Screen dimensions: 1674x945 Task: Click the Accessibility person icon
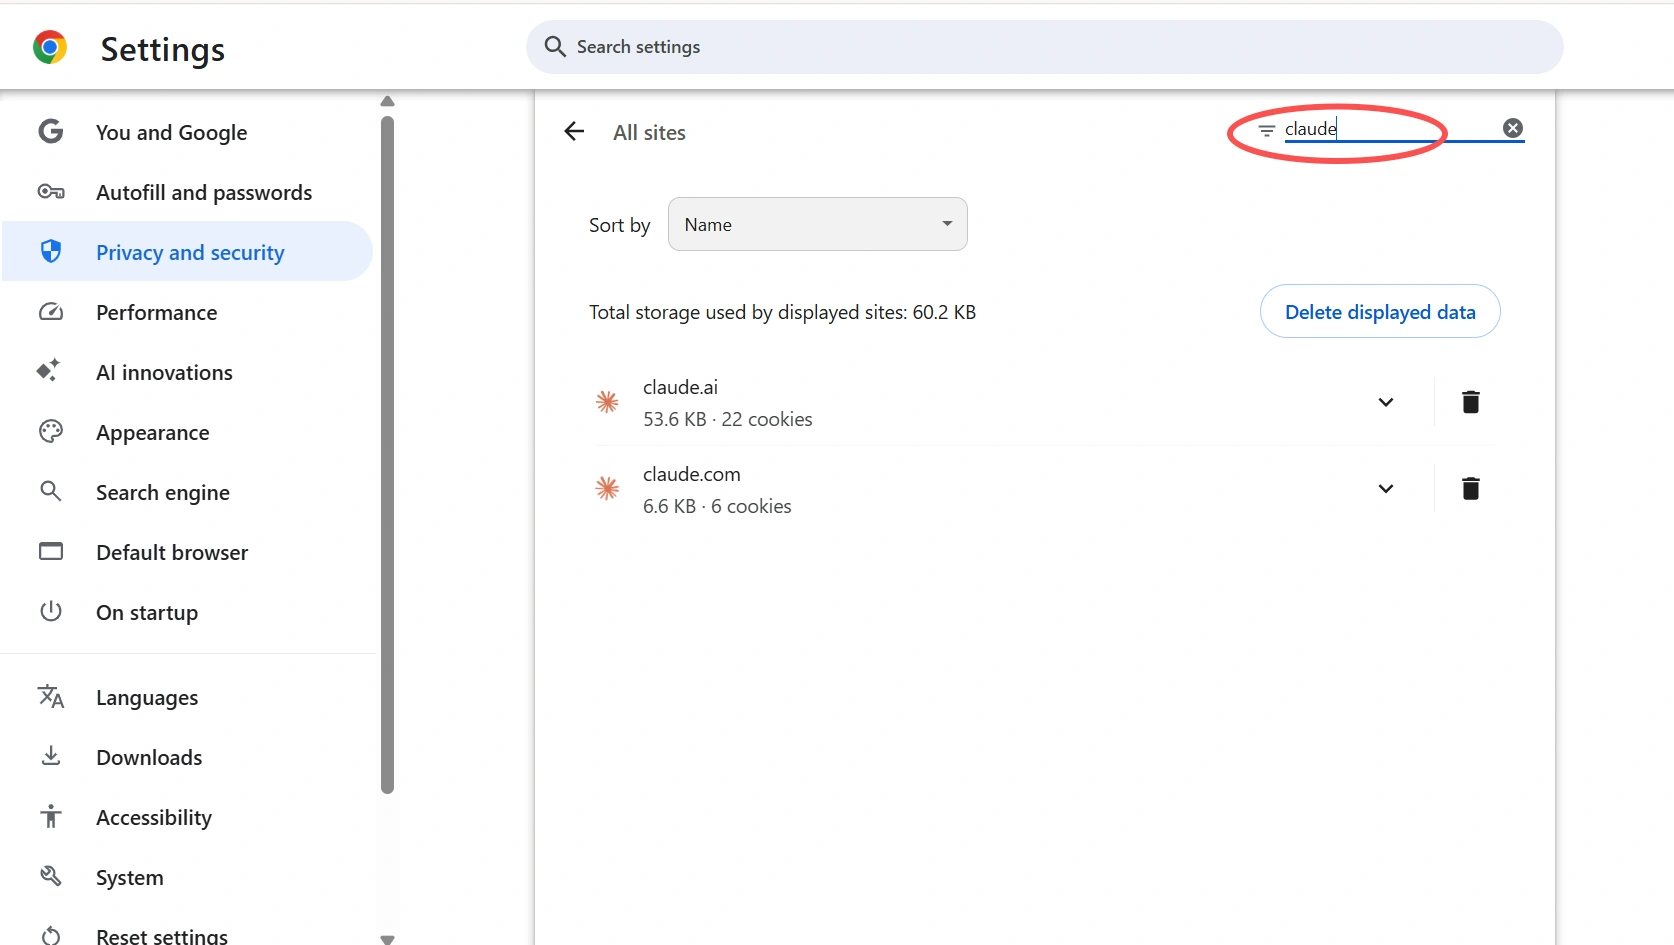[51, 816]
